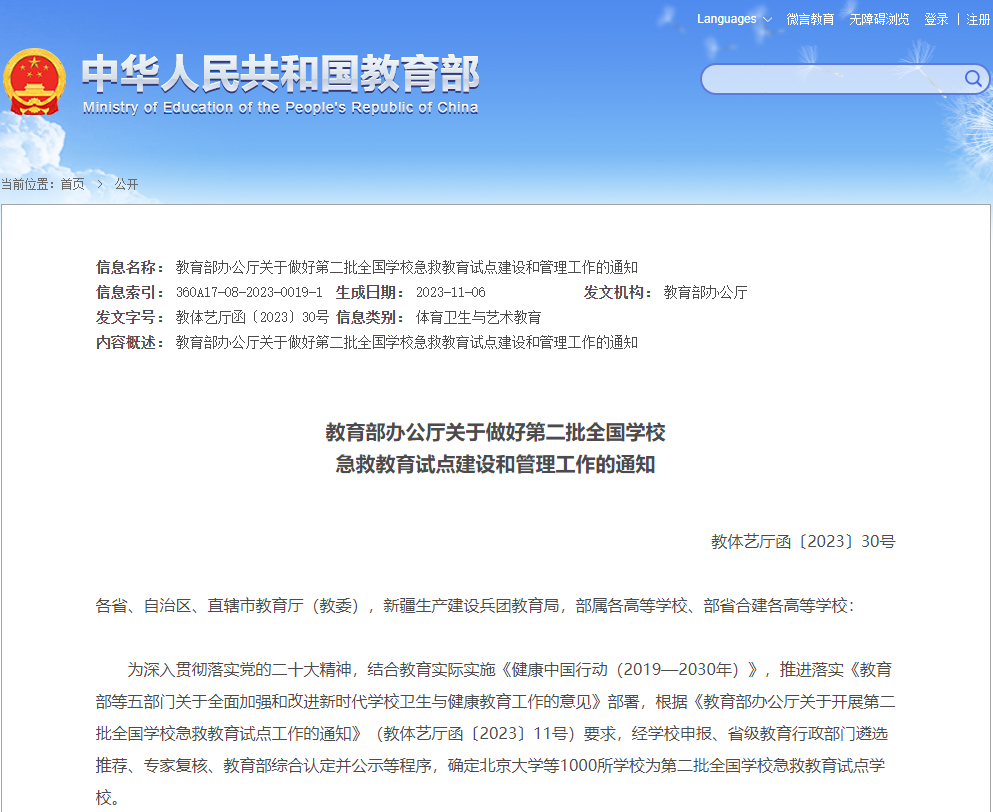Click the 体育卫生与艺术教育 category value
993x812 pixels.
478,317
